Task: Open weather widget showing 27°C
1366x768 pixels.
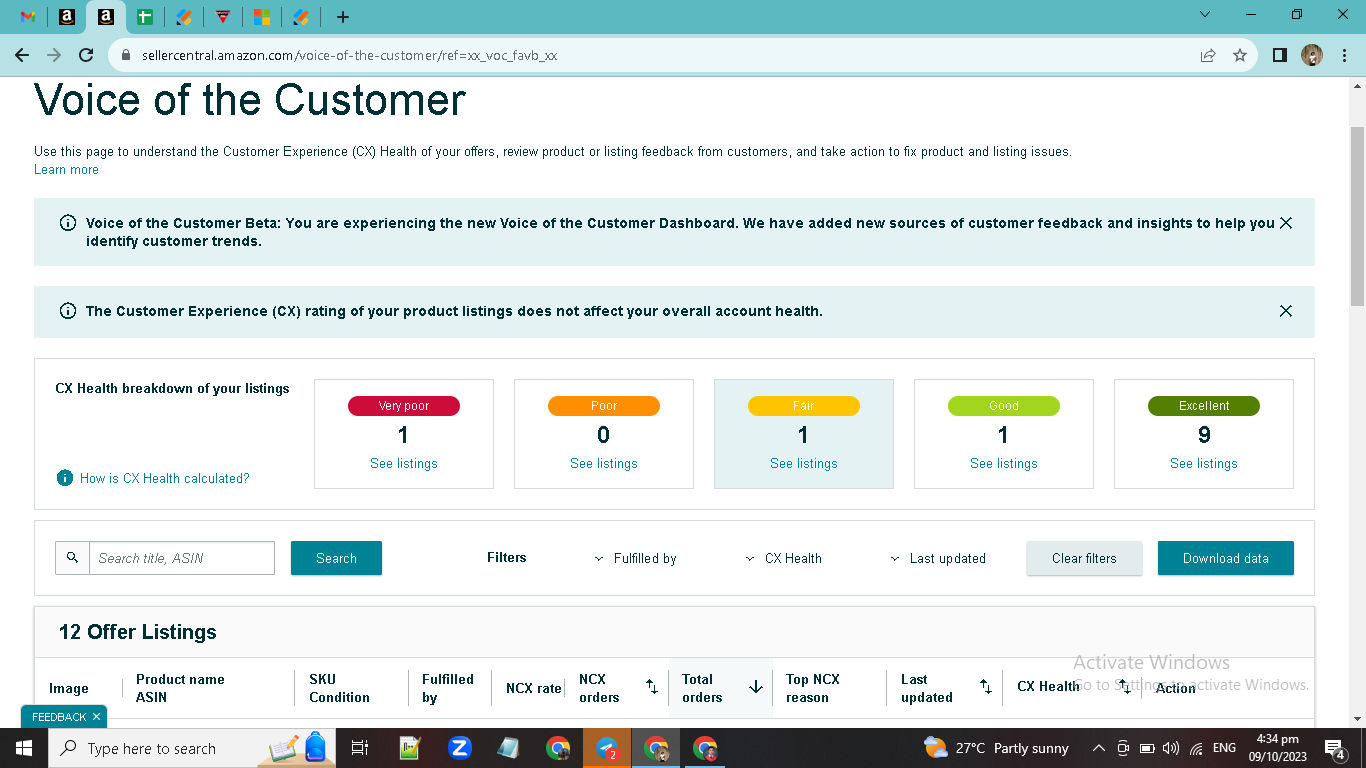Action: [x=996, y=748]
